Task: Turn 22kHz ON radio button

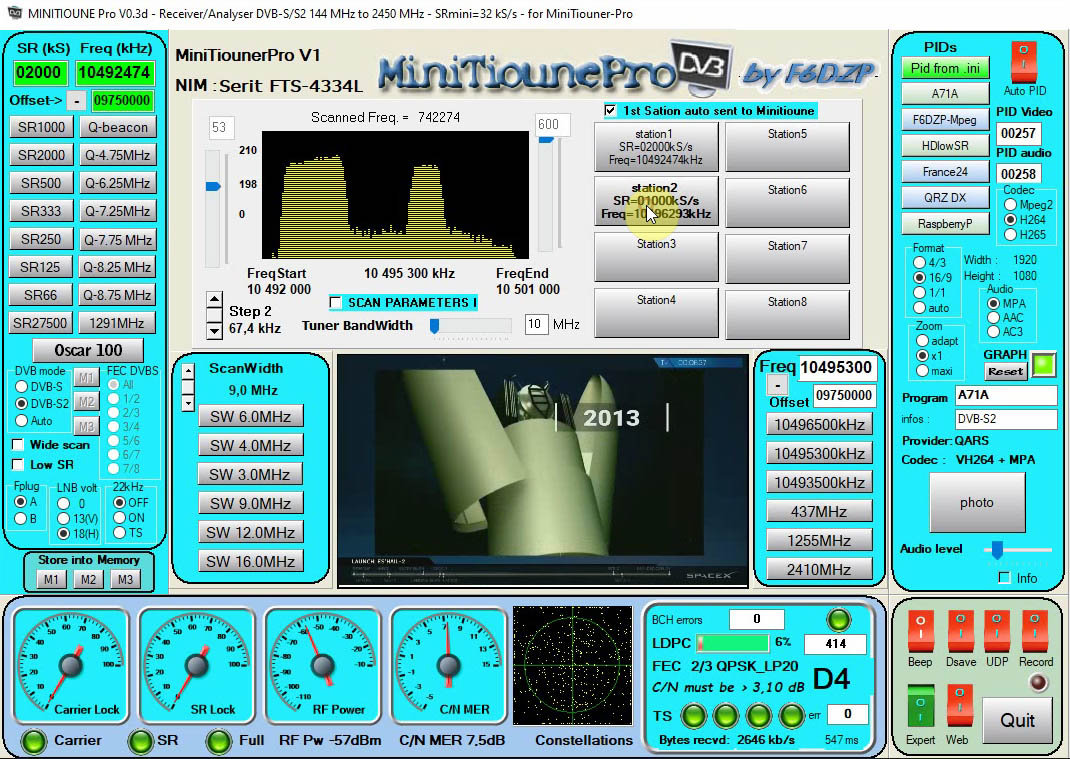Action: pos(119,518)
